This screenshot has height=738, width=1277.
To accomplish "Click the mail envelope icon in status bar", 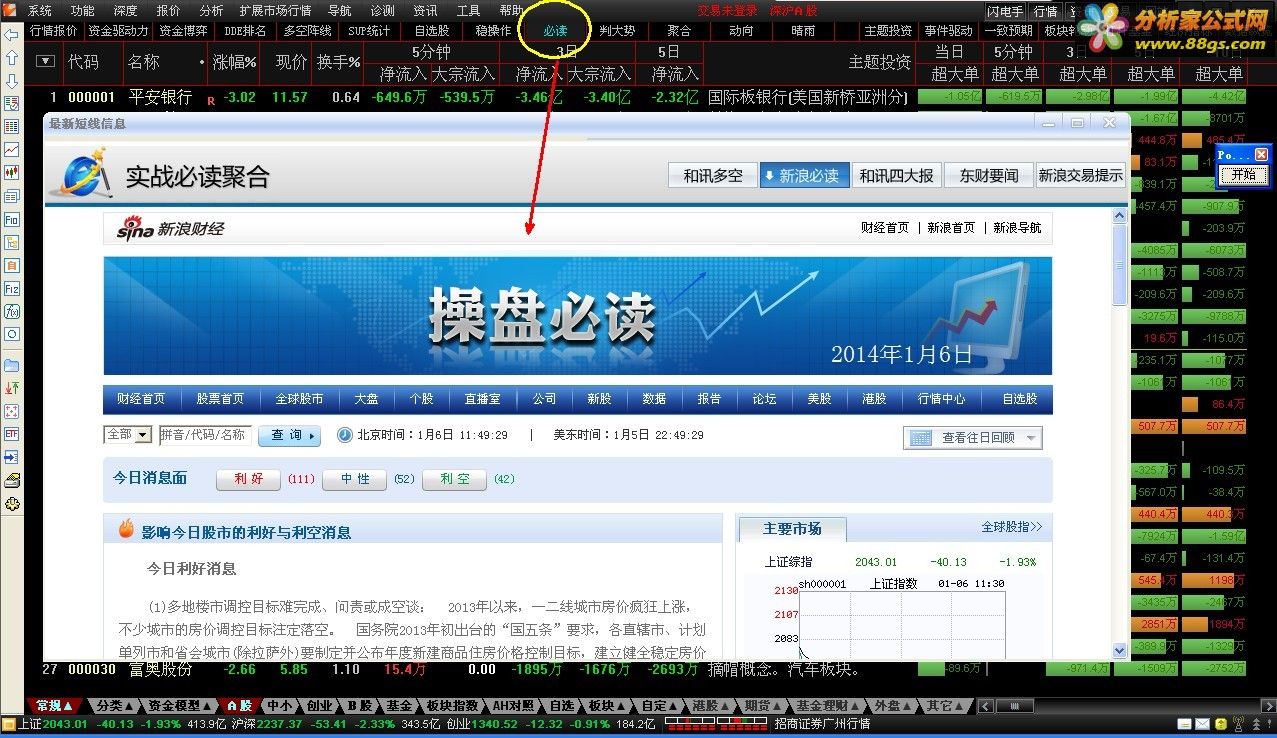I will [1202, 724].
